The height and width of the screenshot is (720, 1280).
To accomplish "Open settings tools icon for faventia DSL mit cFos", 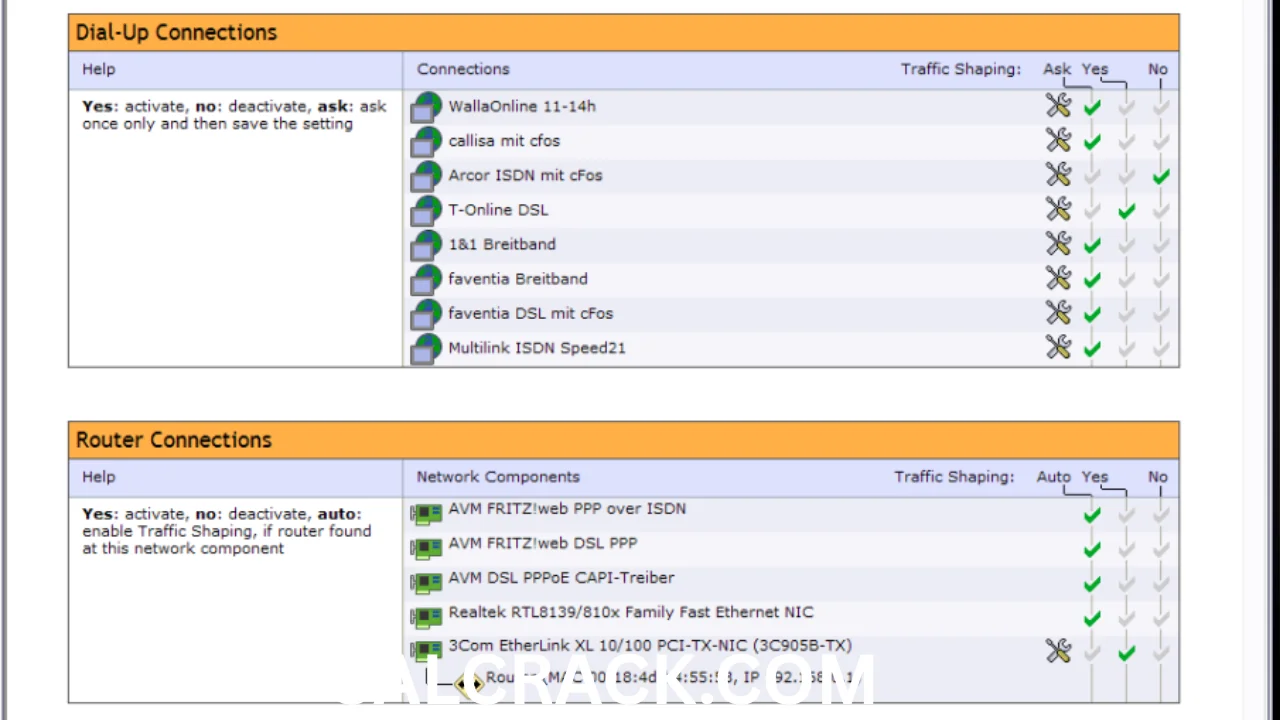I will tap(1058, 313).
